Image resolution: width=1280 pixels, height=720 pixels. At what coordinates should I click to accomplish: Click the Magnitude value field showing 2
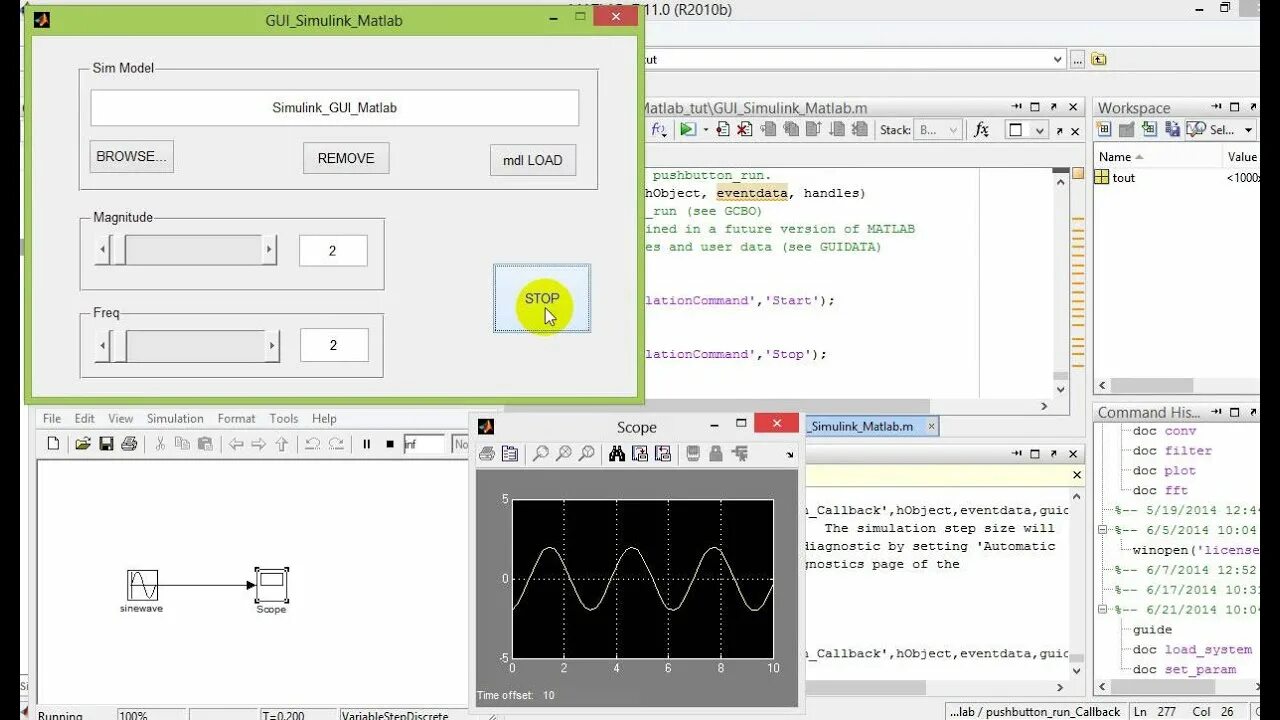pyautogui.click(x=333, y=251)
